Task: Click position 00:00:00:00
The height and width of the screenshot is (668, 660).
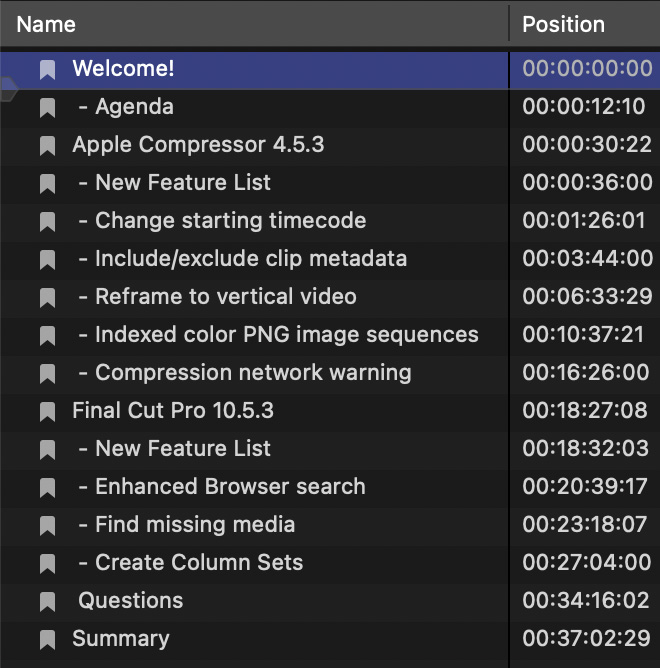Action: coord(587,69)
